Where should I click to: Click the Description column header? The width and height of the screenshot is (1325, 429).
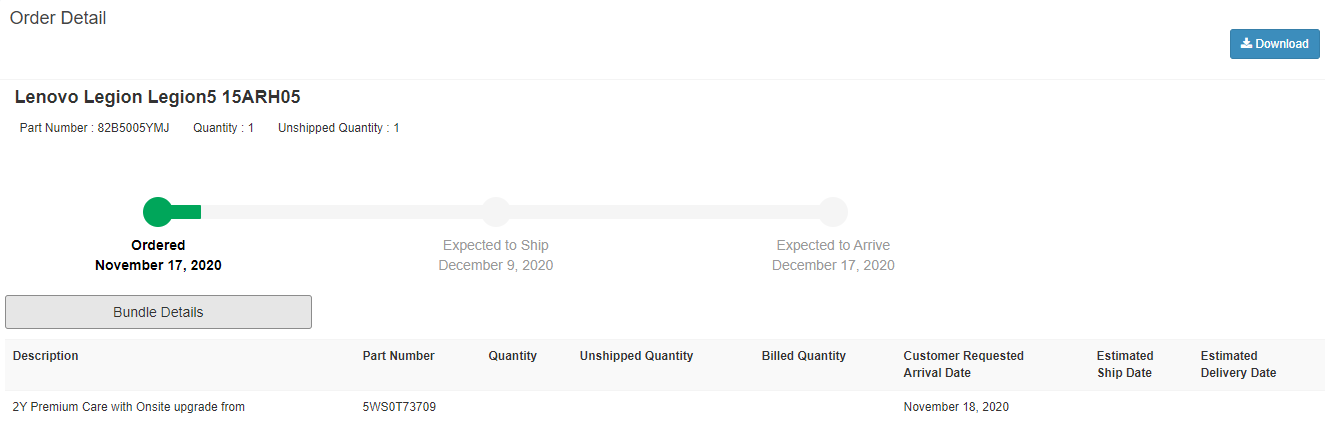[45, 356]
